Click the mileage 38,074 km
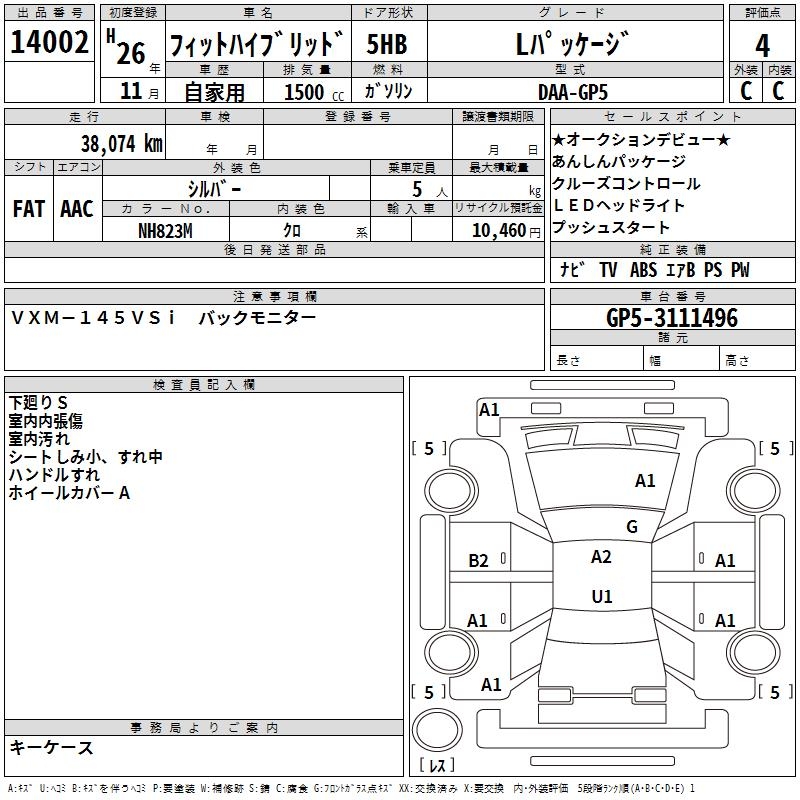This screenshot has height=800, width=800. (122, 143)
